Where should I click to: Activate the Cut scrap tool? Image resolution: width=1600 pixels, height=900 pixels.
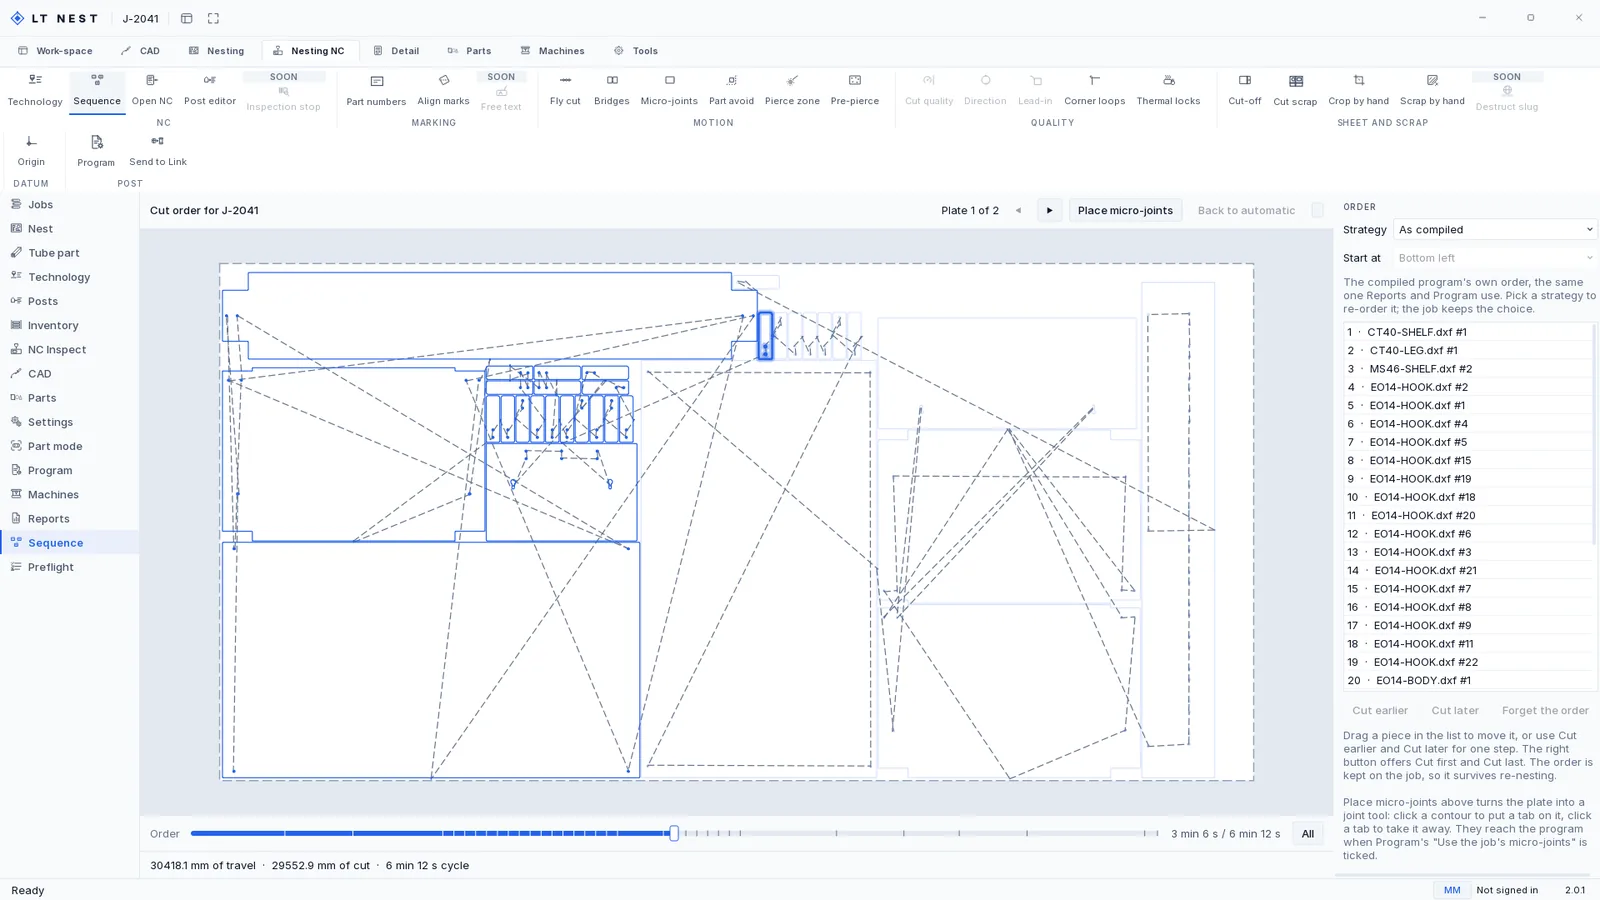[1295, 90]
